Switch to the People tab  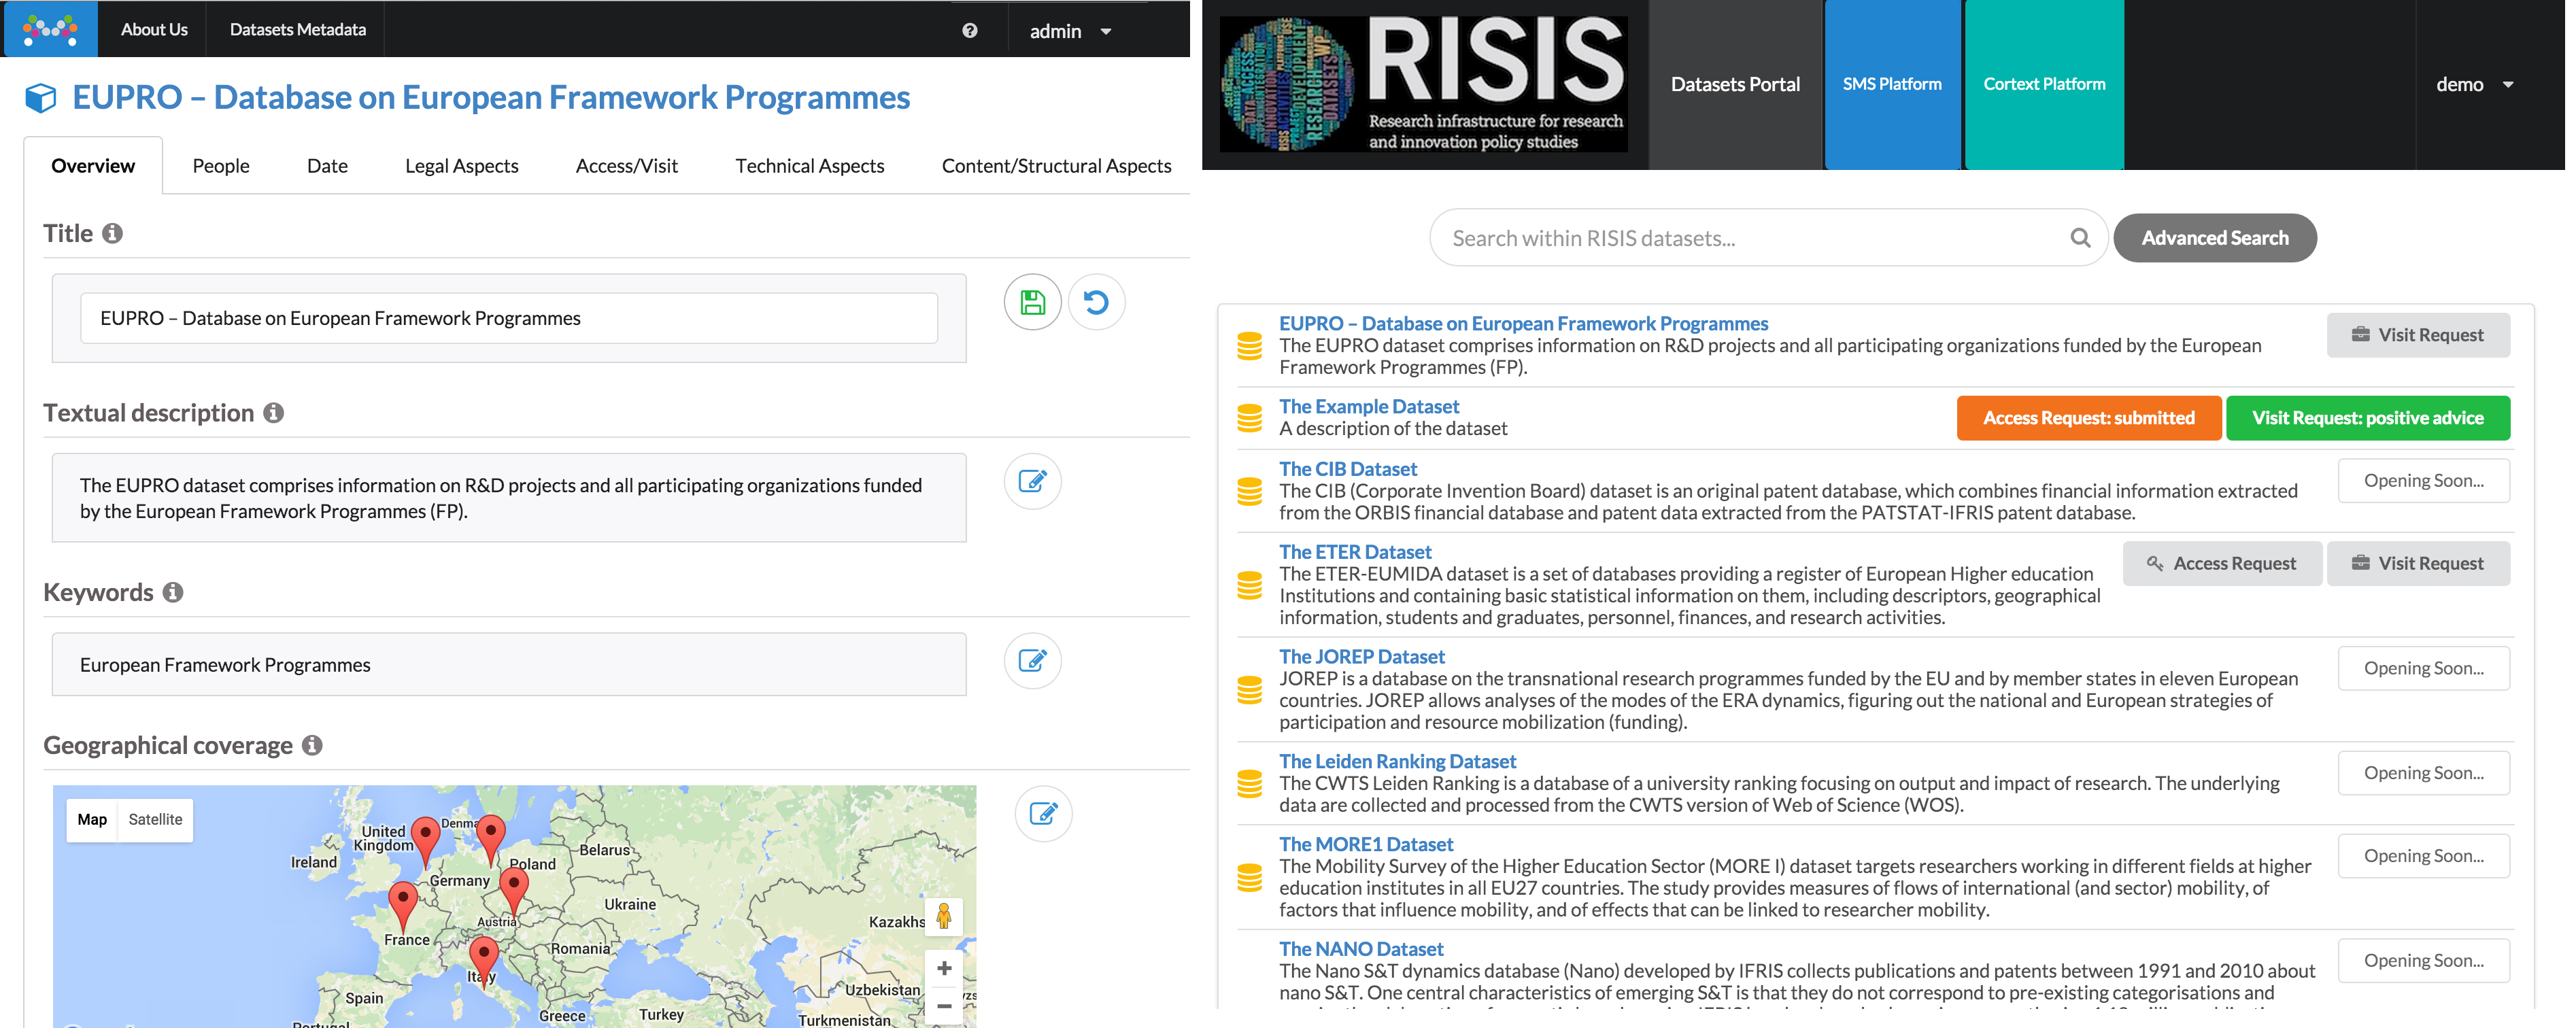tap(221, 166)
